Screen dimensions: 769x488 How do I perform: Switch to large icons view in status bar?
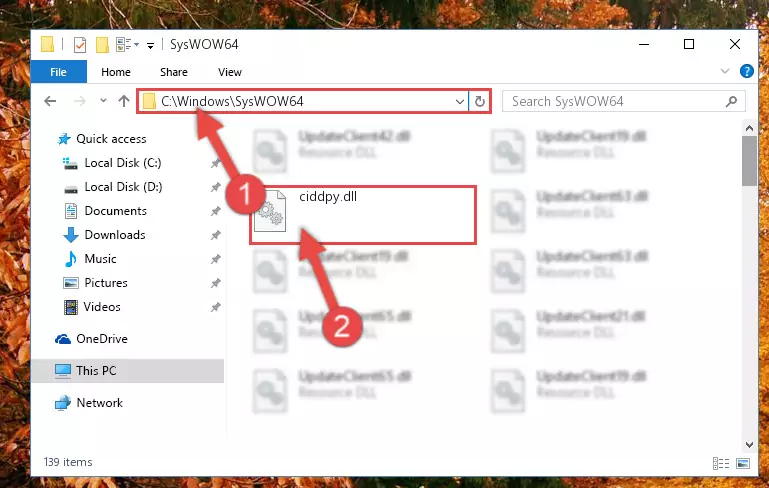point(743,463)
